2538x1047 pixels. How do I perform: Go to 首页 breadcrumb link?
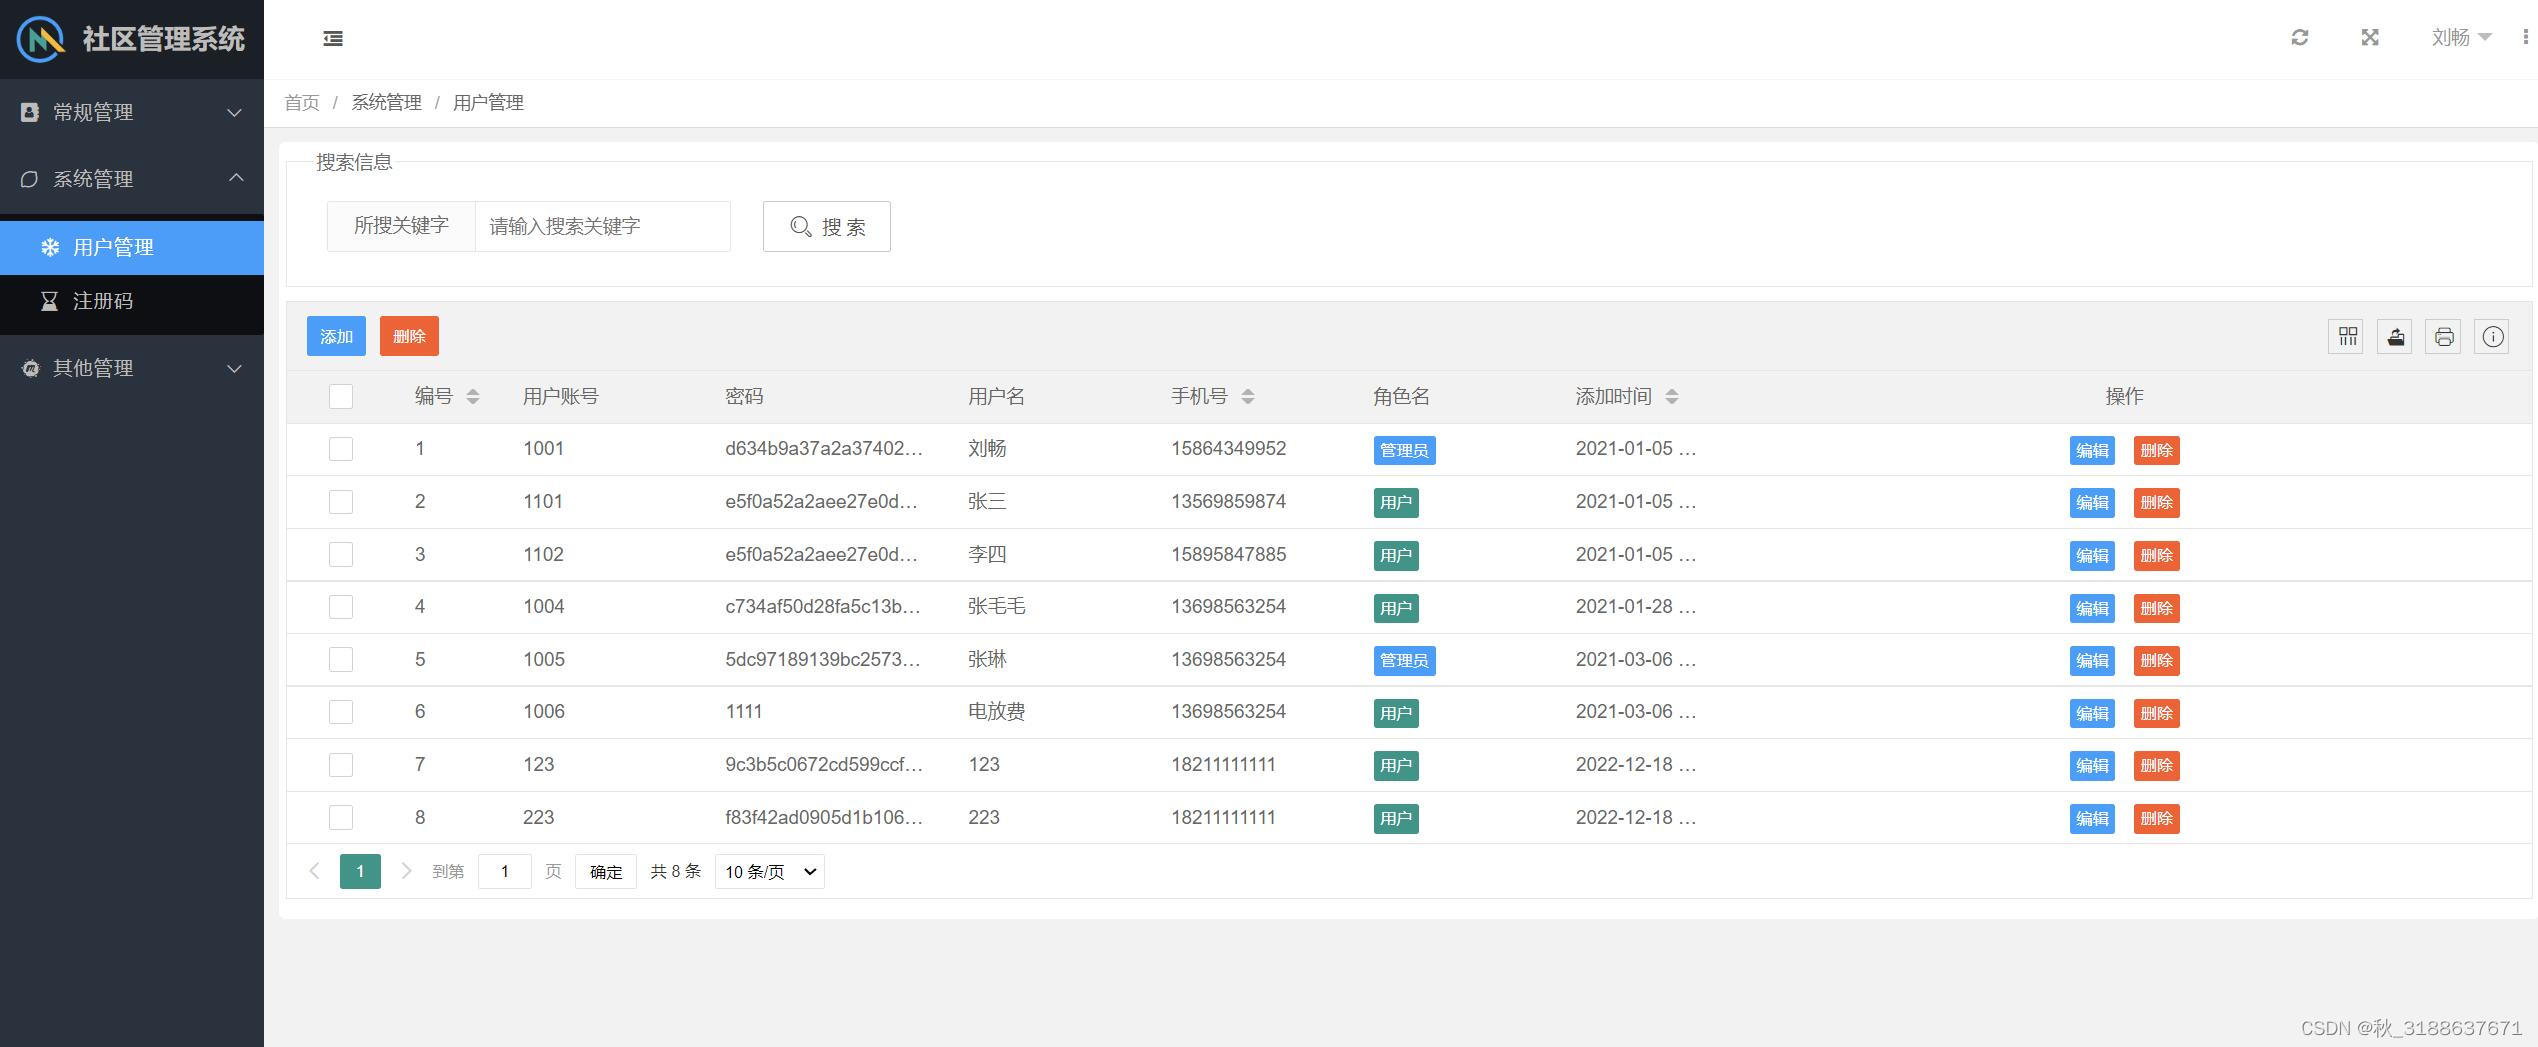(302, 103)
